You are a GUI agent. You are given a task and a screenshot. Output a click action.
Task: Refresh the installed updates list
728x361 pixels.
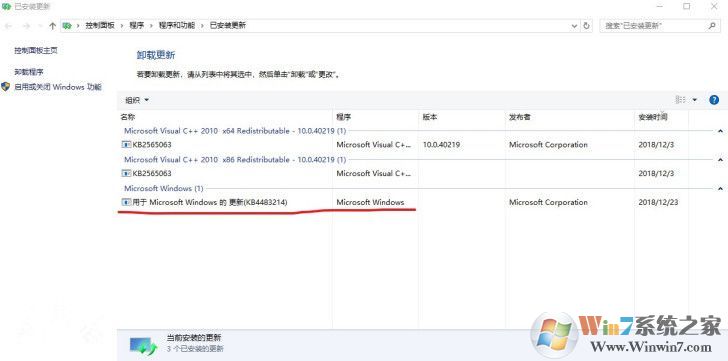click(587, 26)
